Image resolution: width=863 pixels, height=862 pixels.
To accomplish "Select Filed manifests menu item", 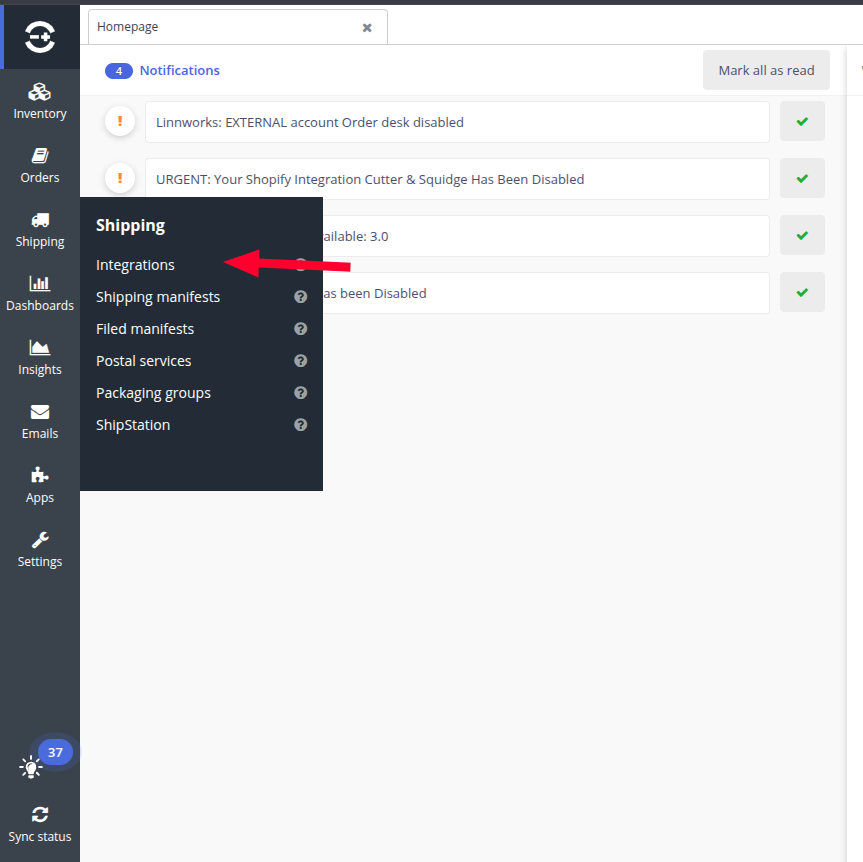I will pos(145,329).
